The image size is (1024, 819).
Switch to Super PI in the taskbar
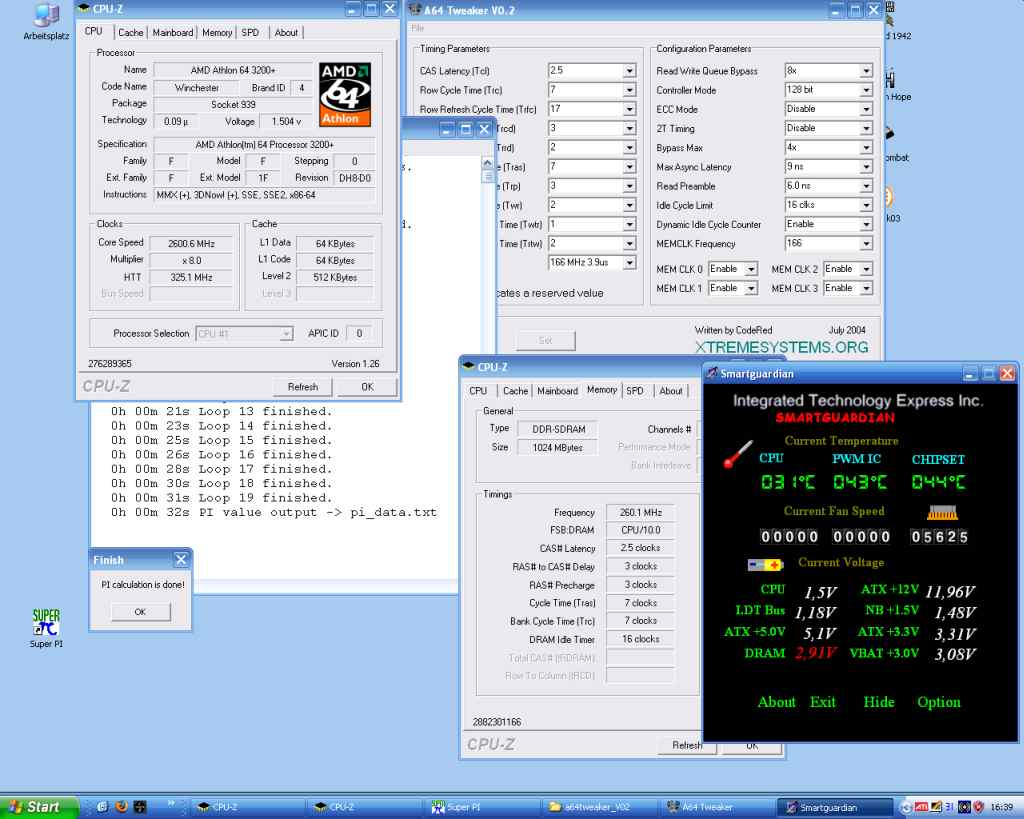click(482, 807)
